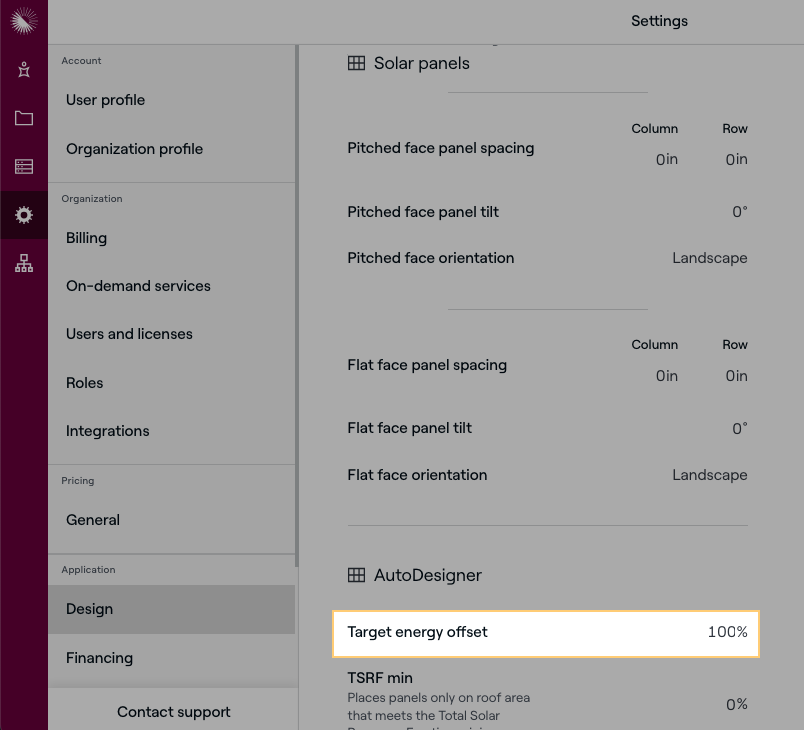
Task: Click the Aurora sunburst logo icon
Action: click(24, 20)
